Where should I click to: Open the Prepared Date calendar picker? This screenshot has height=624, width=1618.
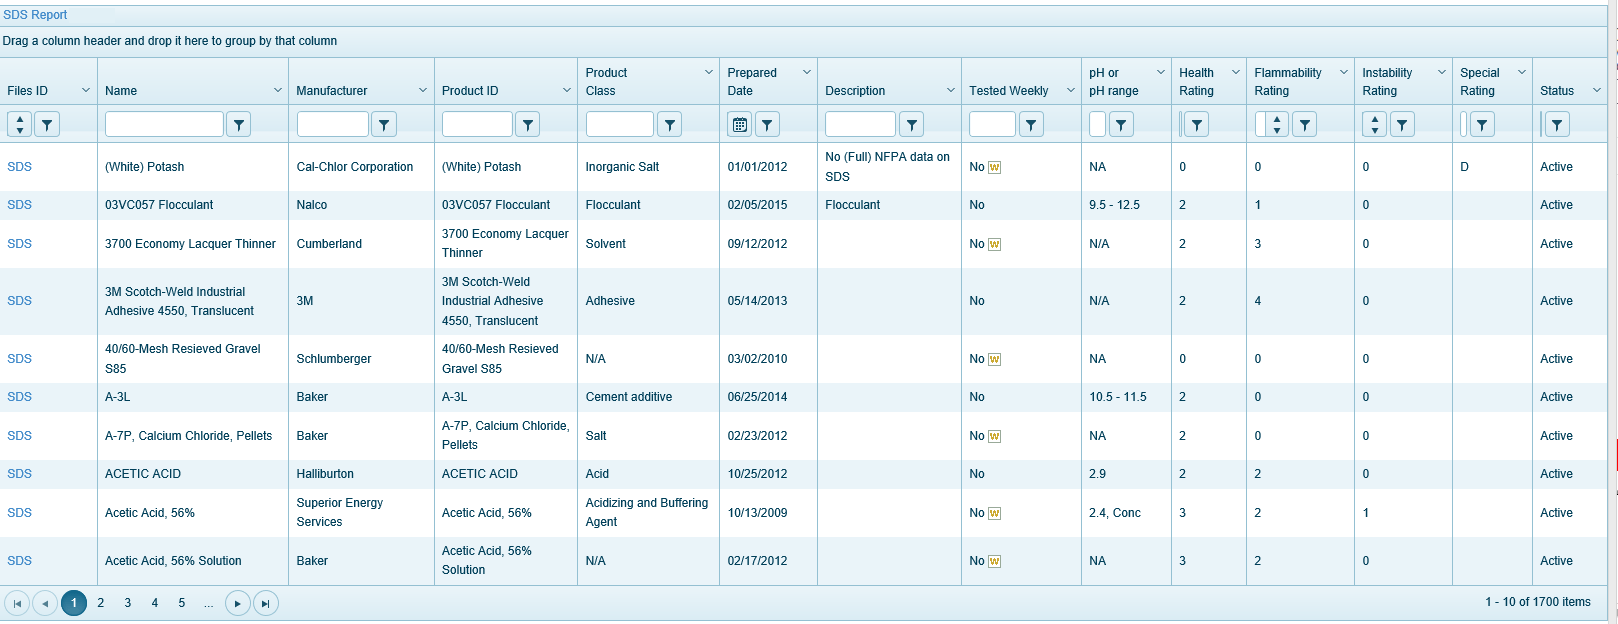(739, 124)
